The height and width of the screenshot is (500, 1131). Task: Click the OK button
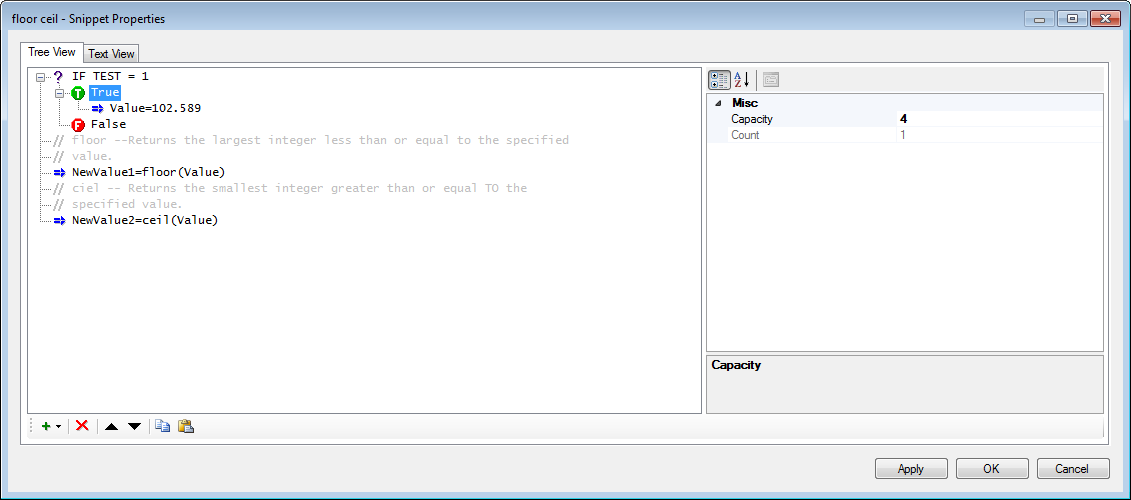(991, 469)
